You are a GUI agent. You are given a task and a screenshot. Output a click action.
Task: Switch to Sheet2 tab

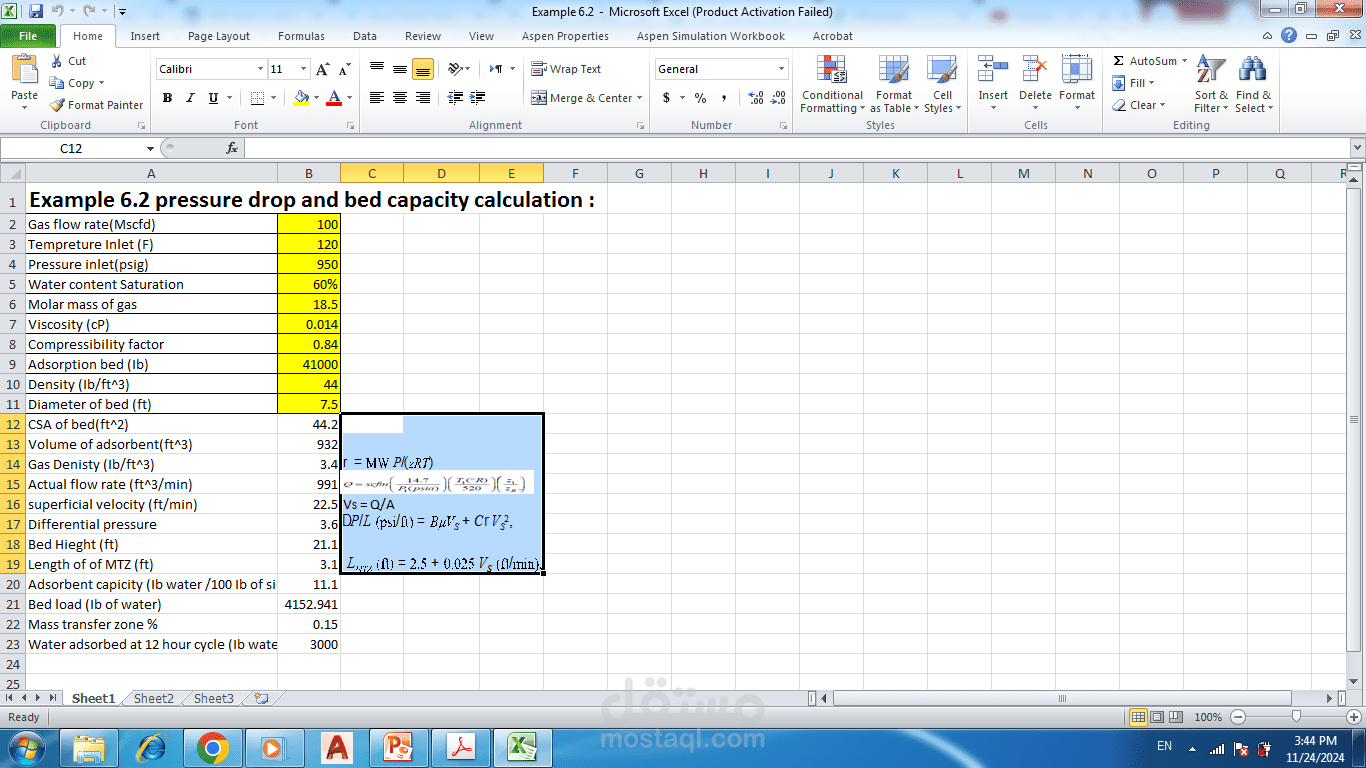pyautogui.click(x=154, y=699)
